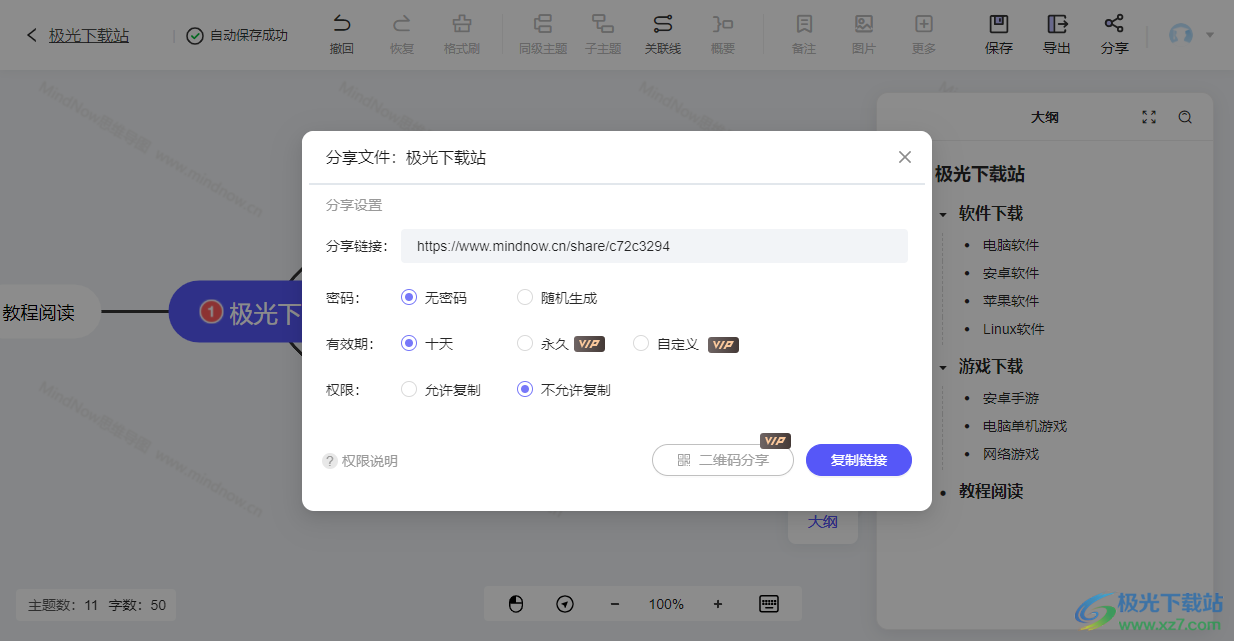Click the Redo (恢复) icon
1234x641 pixels.
coord(401,24)
